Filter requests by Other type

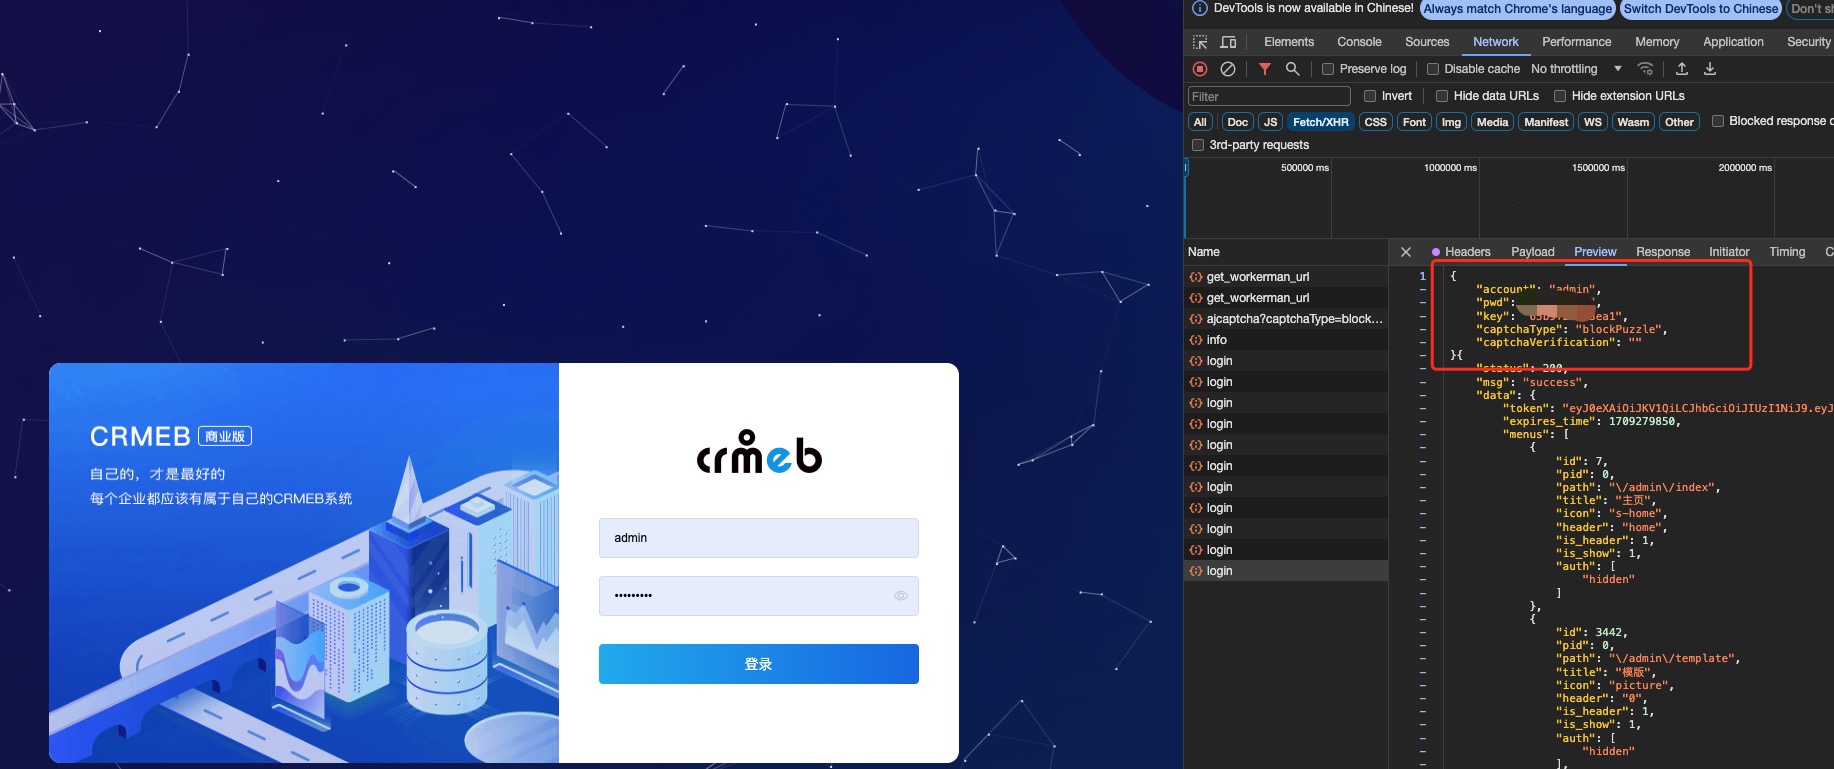point(1679,122)
